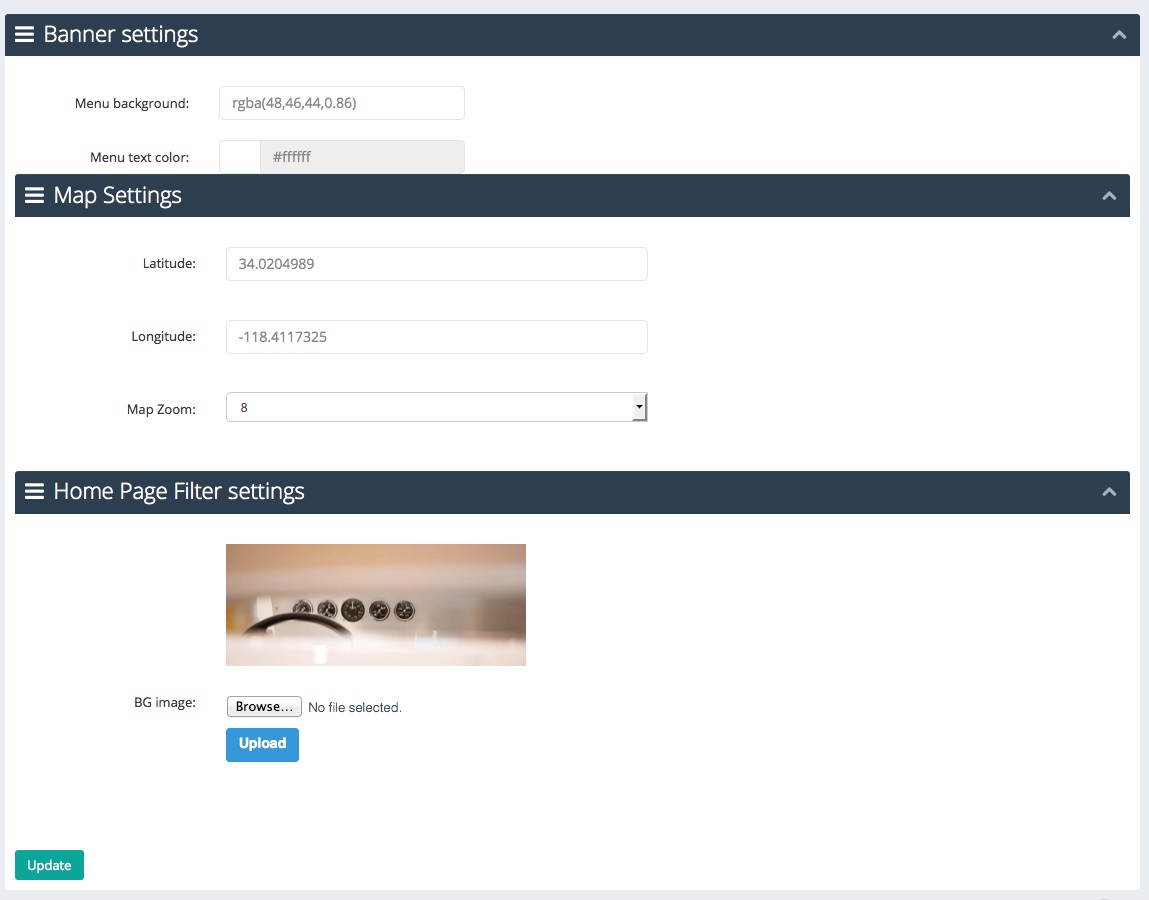Click the blue Upload button

(x=262, y=745)
